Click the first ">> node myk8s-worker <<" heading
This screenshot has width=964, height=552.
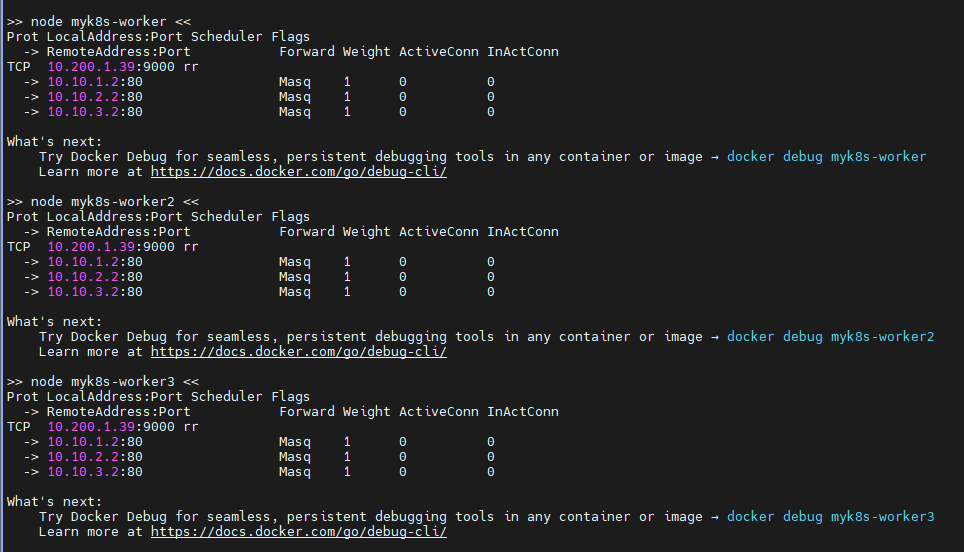98,21
